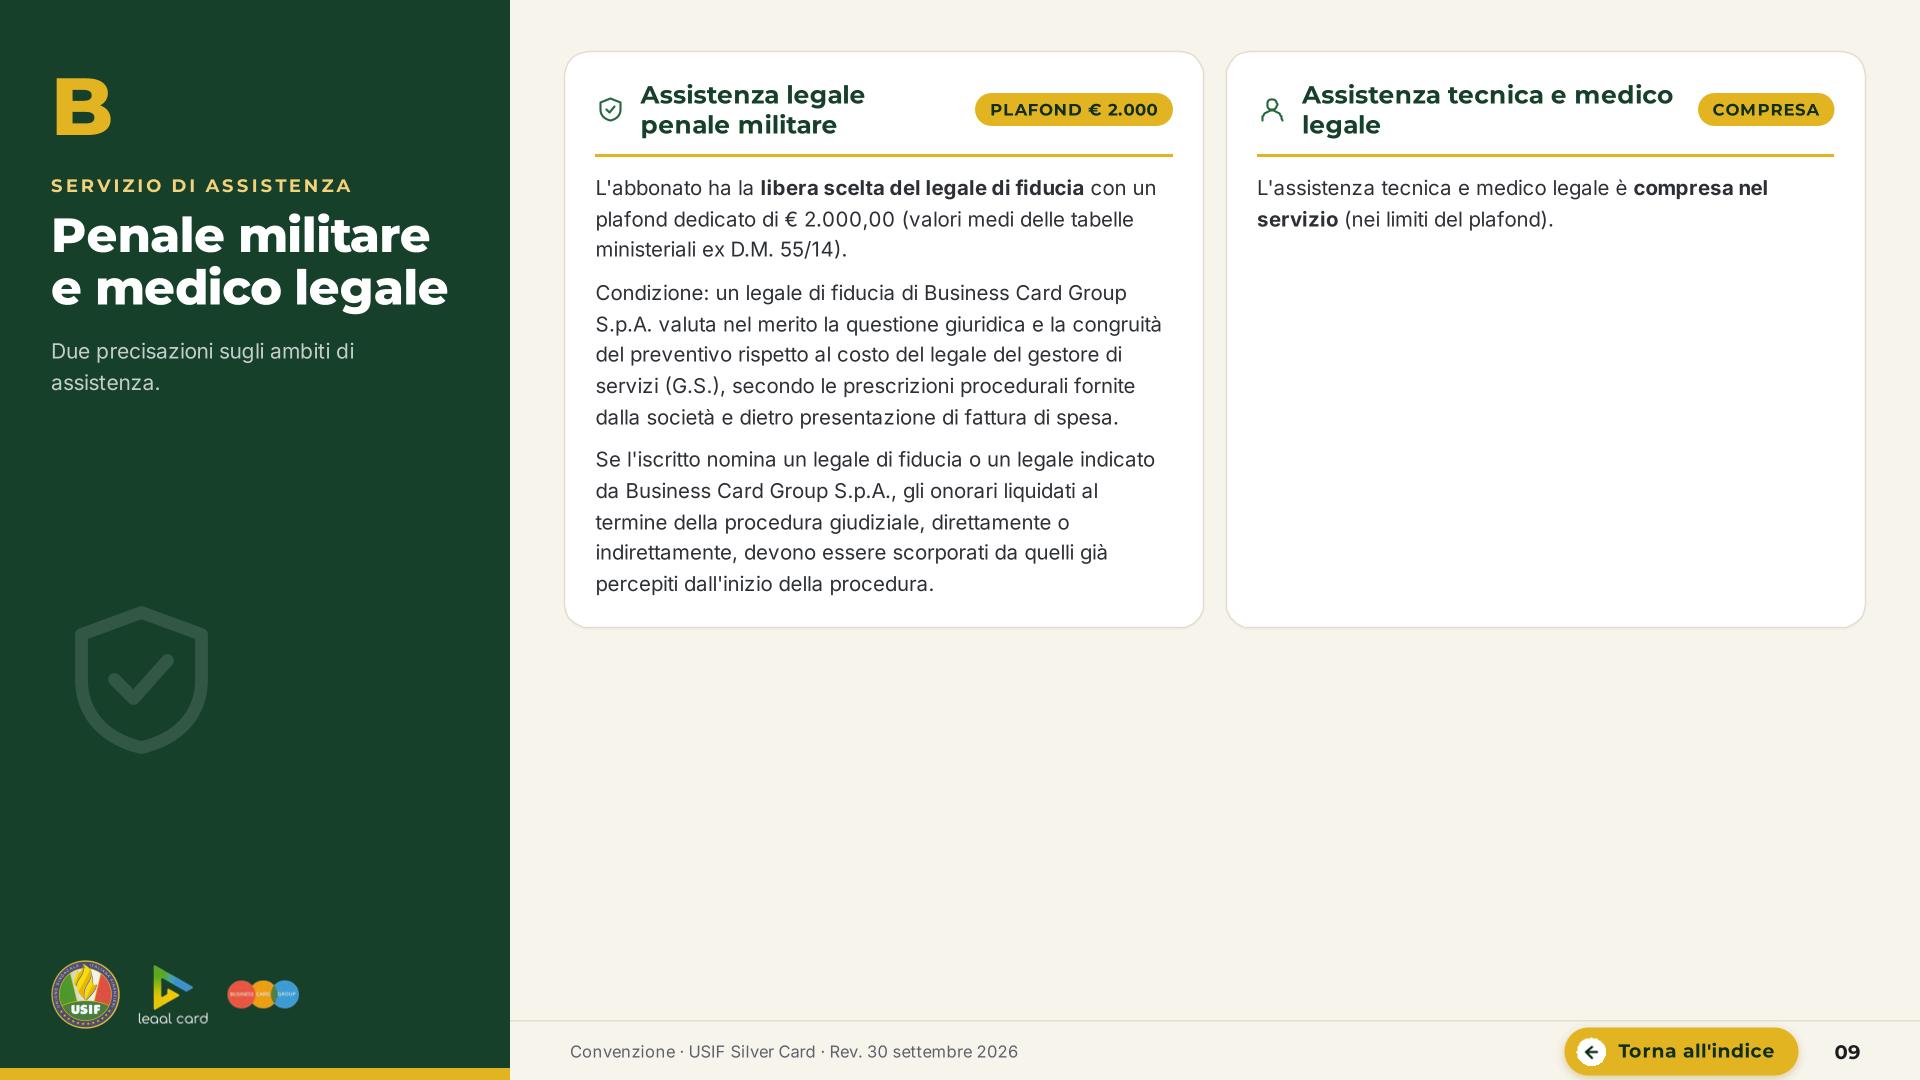Screen dimensions: 1920x1080
Task: Click the person icon beside Assistenza tecnica
Action: (1272, 110)
